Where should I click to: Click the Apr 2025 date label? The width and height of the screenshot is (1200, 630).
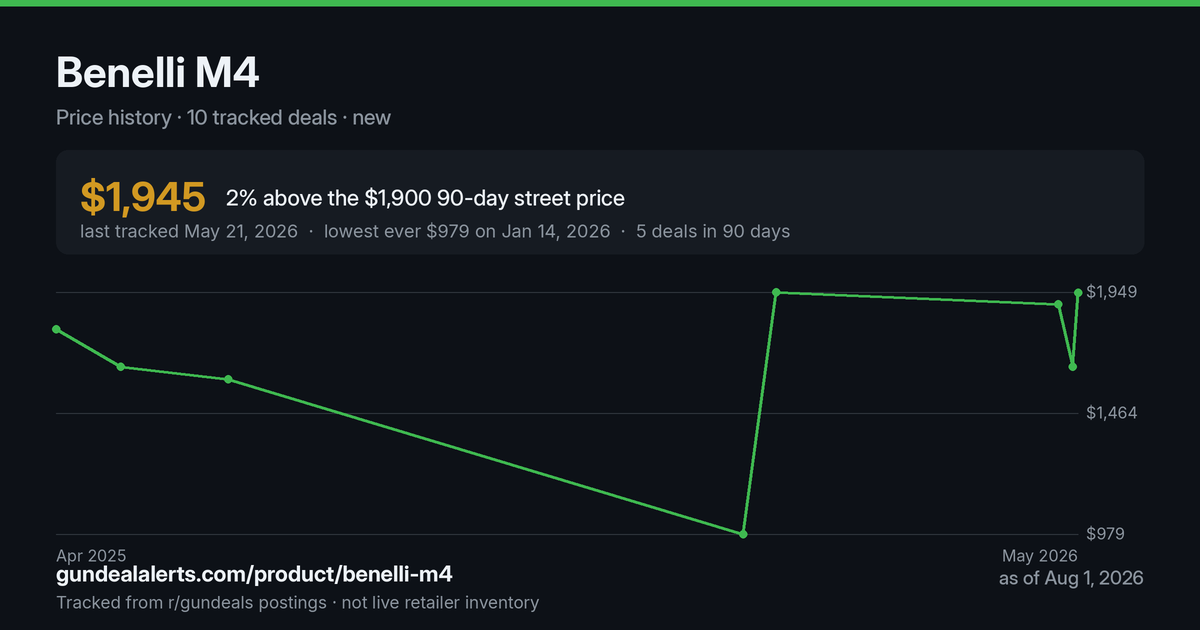tap(91, 555)
